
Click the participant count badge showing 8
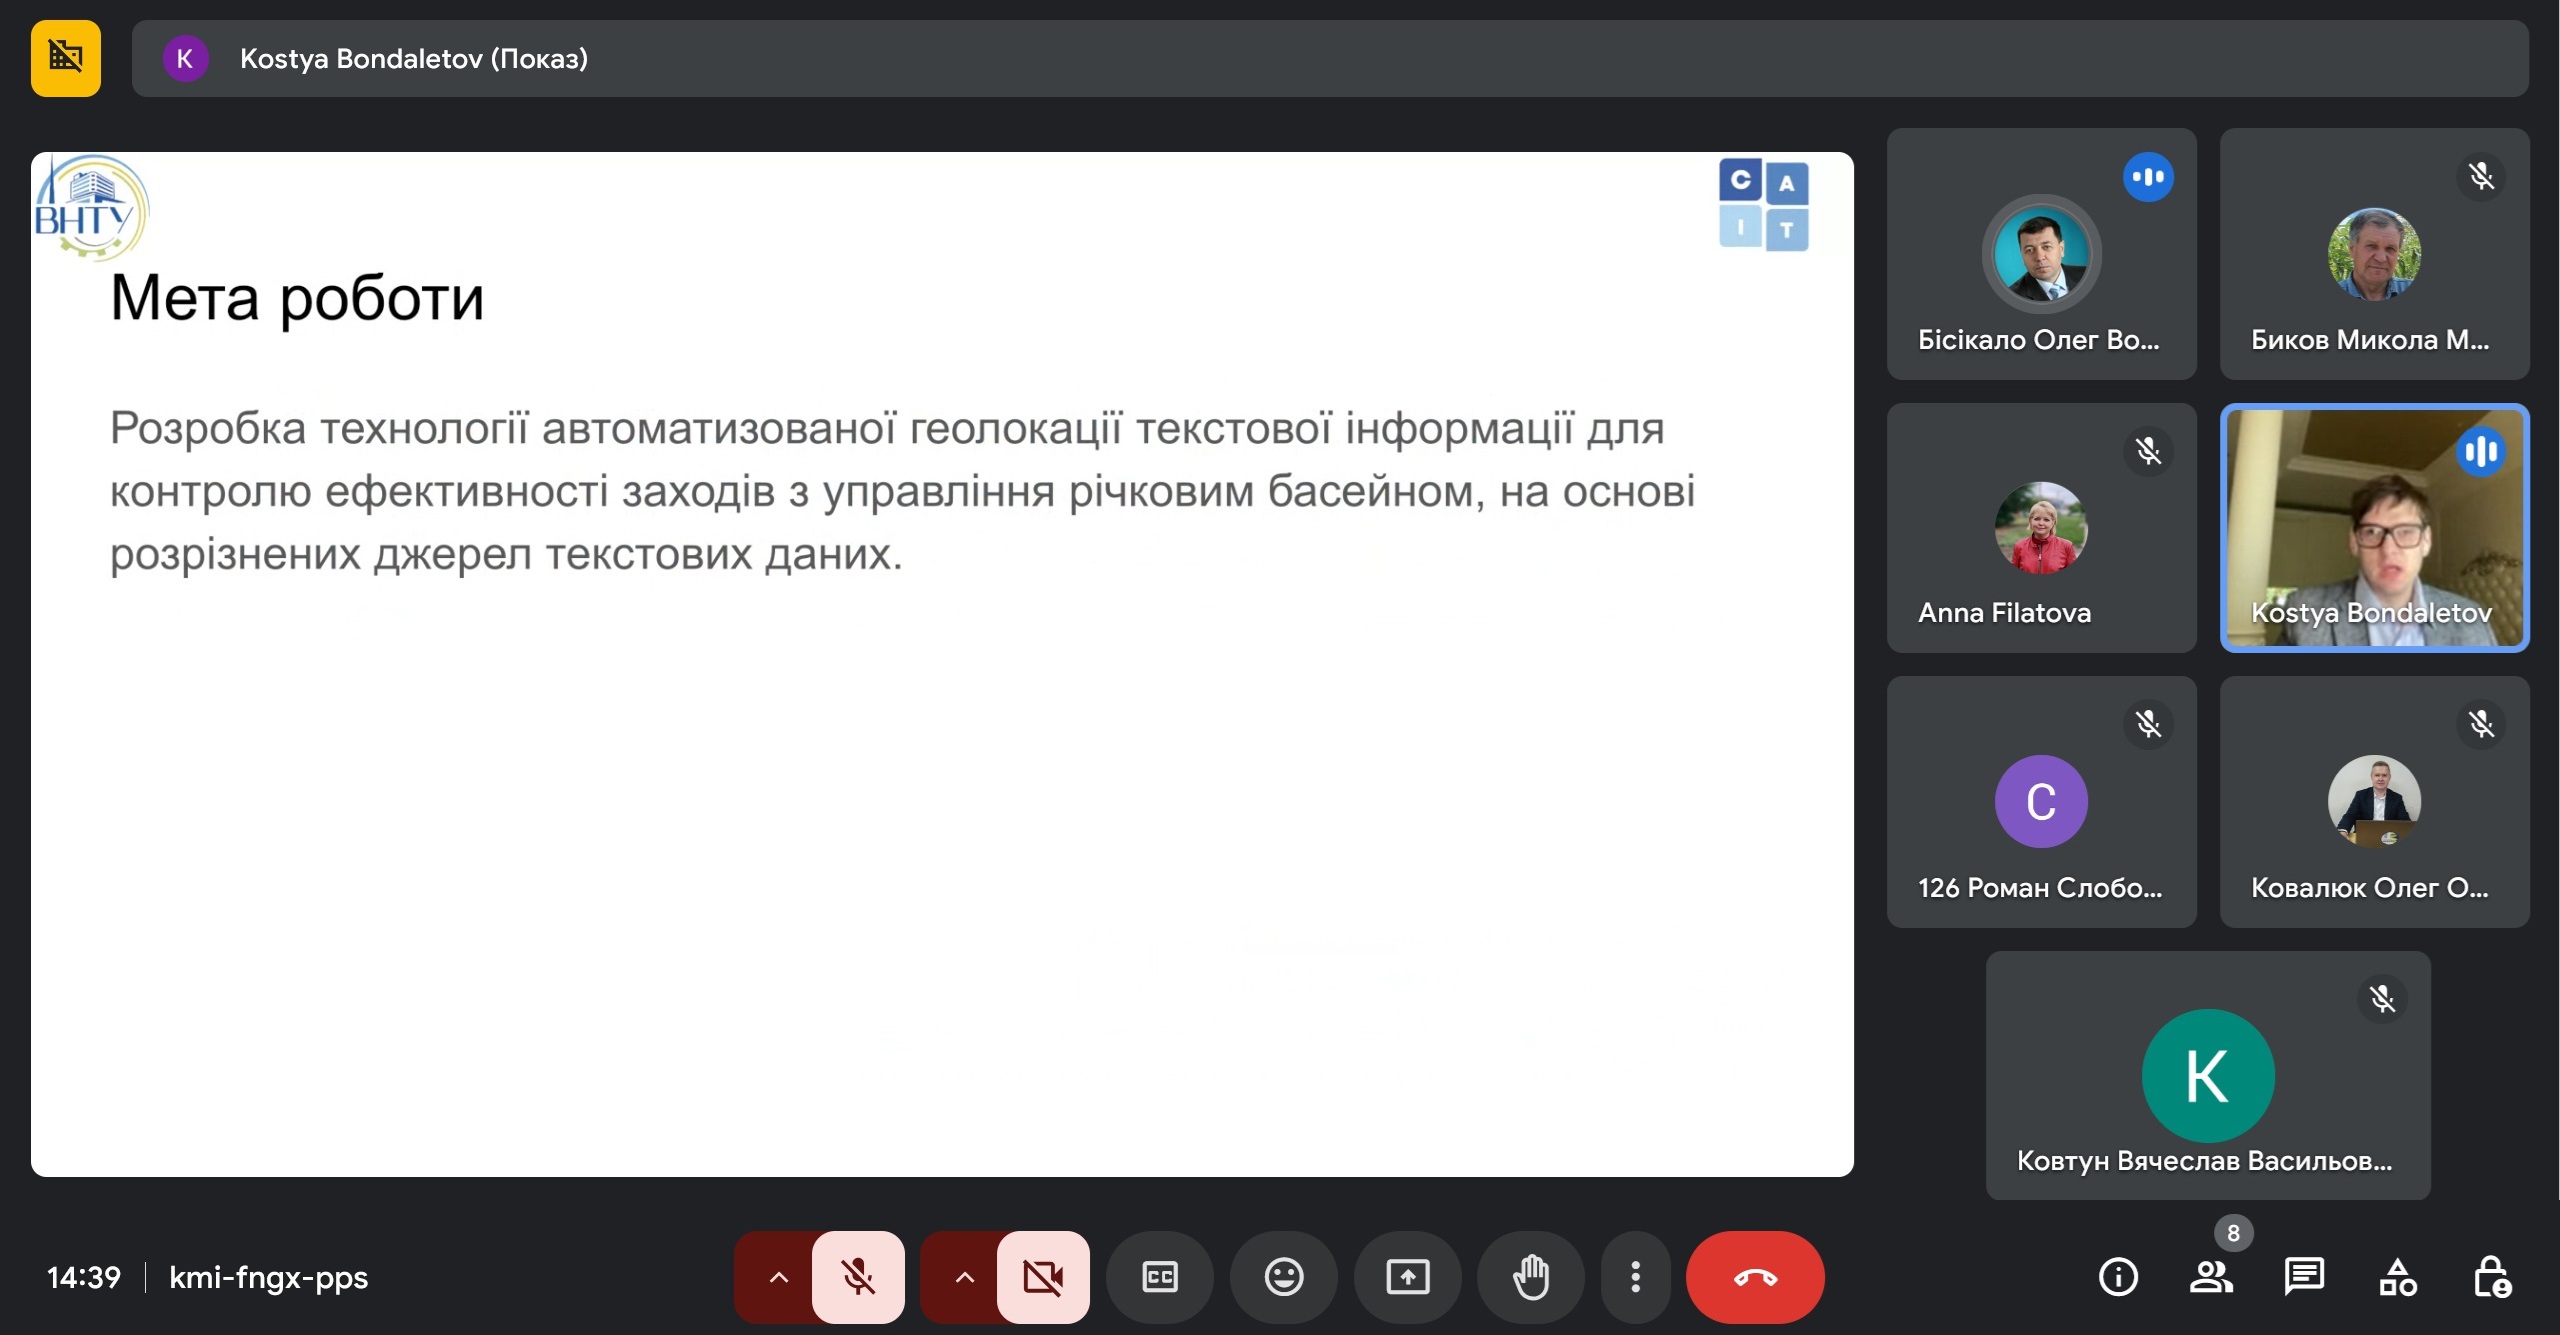pyautogui.click(x=2233, y=1233)
